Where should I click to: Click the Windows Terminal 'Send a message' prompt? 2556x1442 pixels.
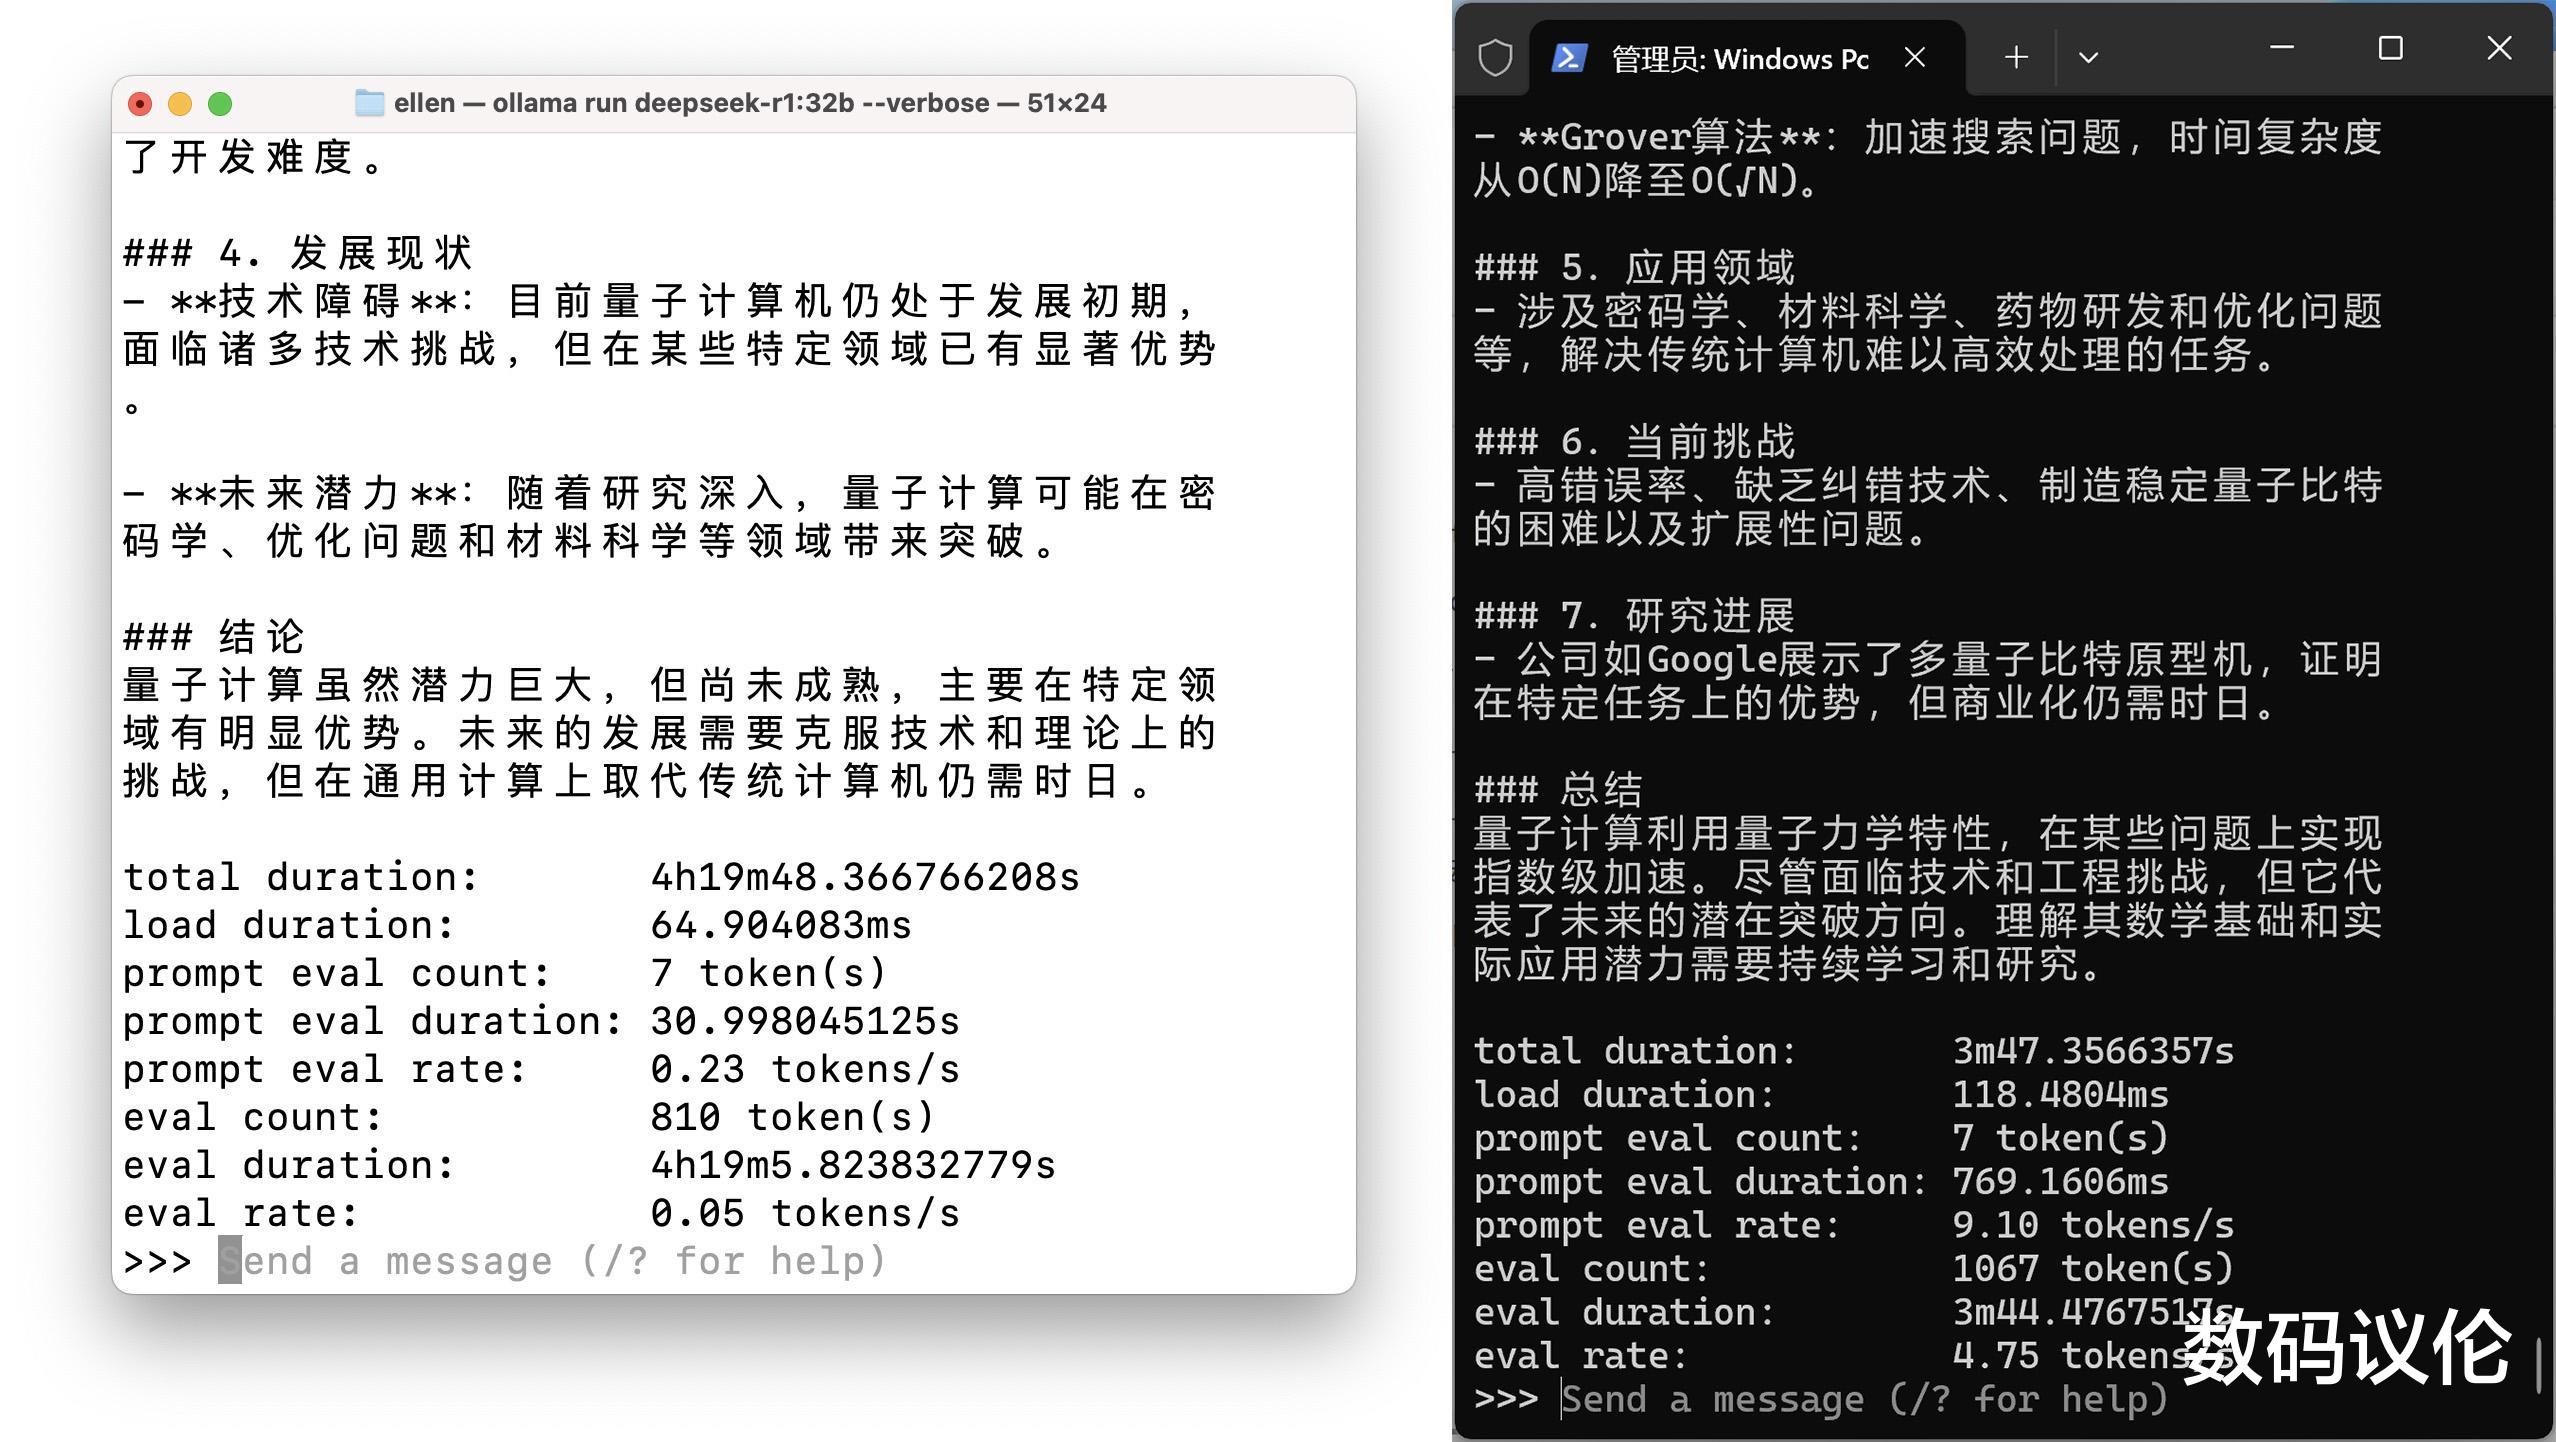coord(1864,1399)
